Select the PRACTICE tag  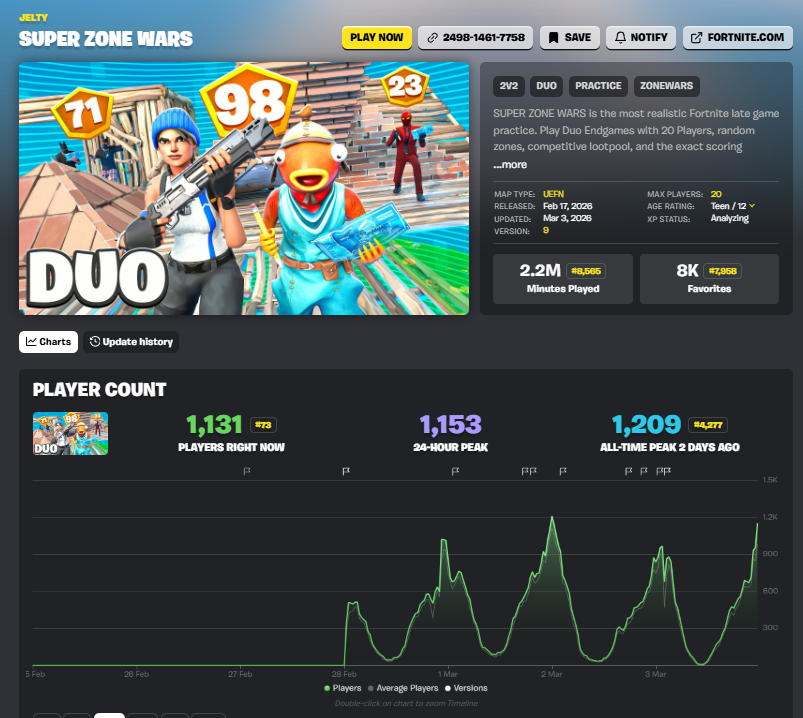[x=598, y=86]
